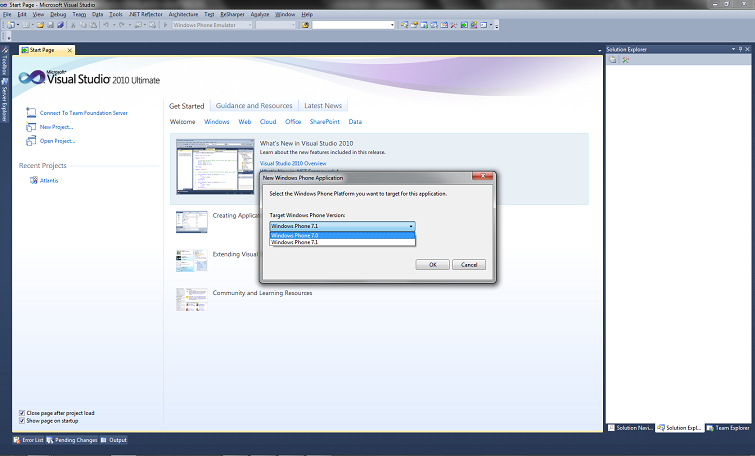Click the Open Project... link
The width and height of the screenshot is (755, 456).
click(x=57, y=141)
